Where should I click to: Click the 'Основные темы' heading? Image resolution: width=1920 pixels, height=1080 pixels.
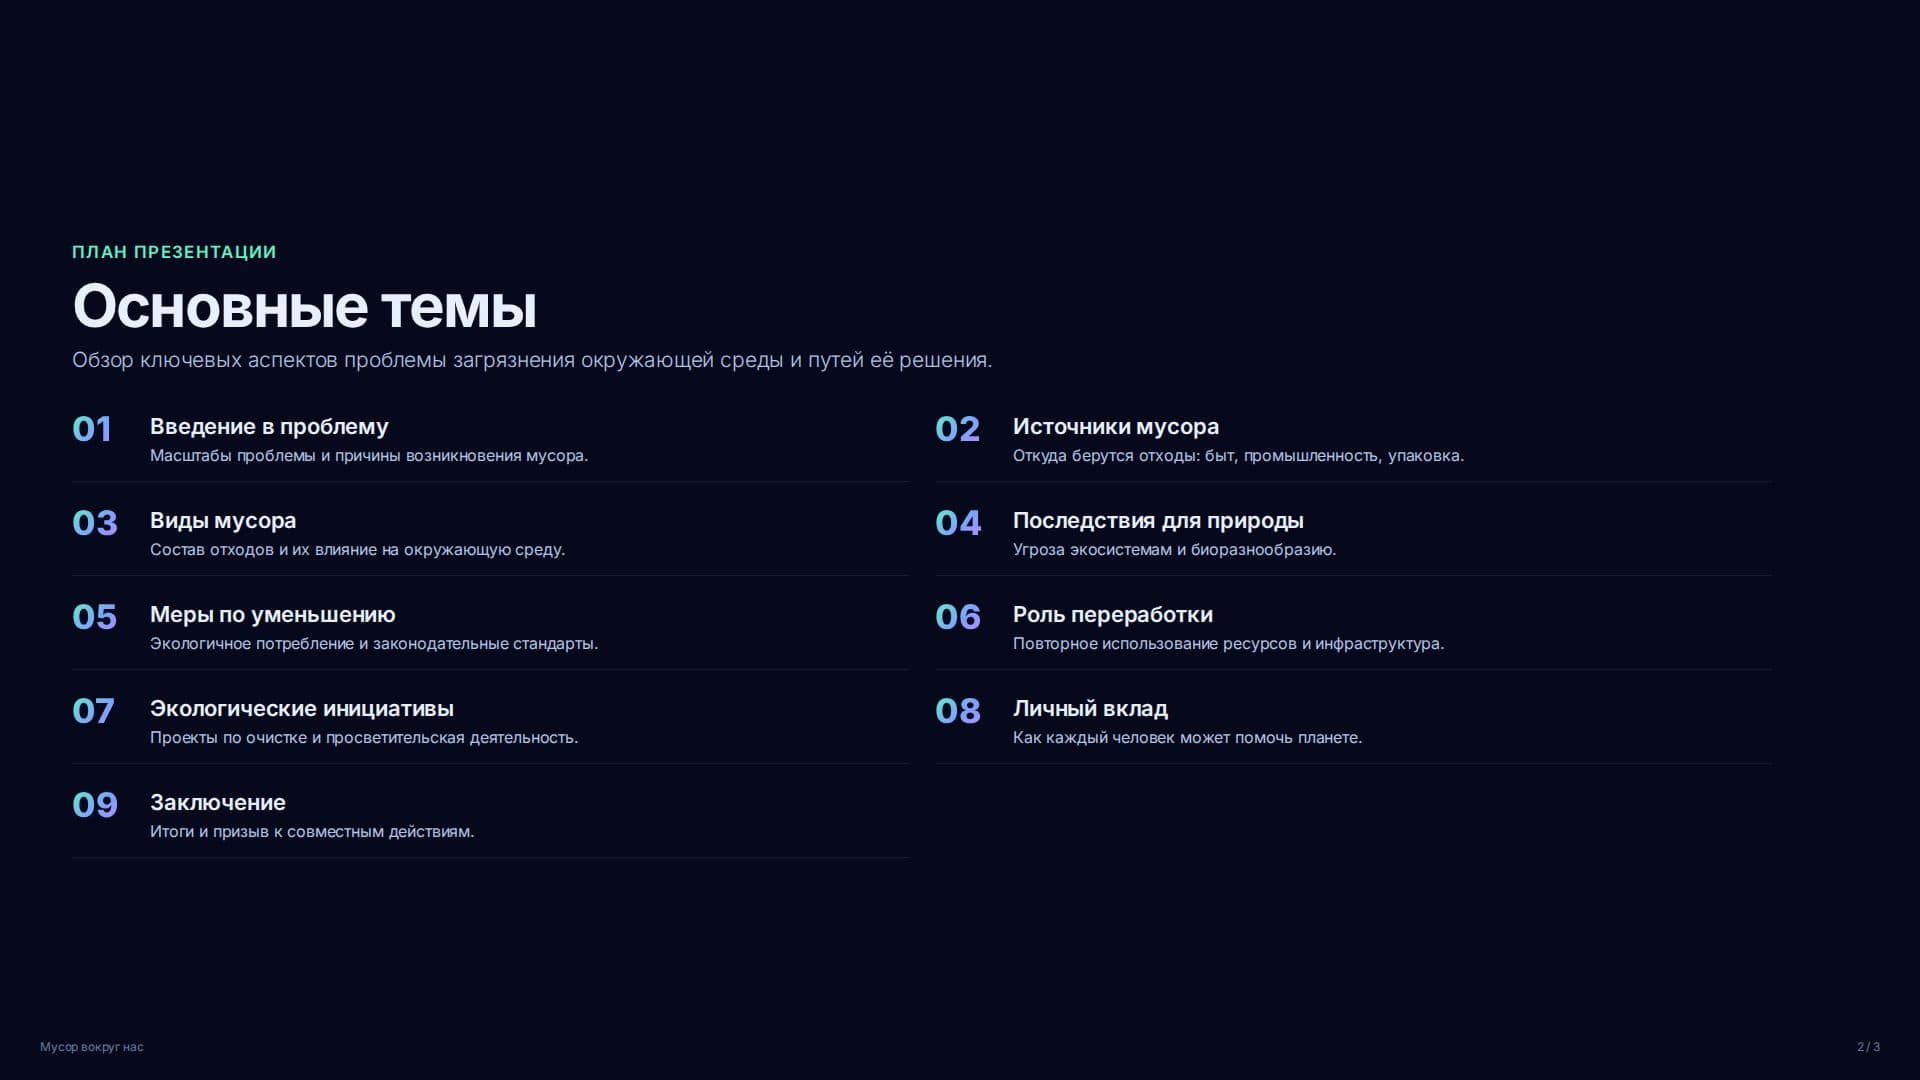305,306
